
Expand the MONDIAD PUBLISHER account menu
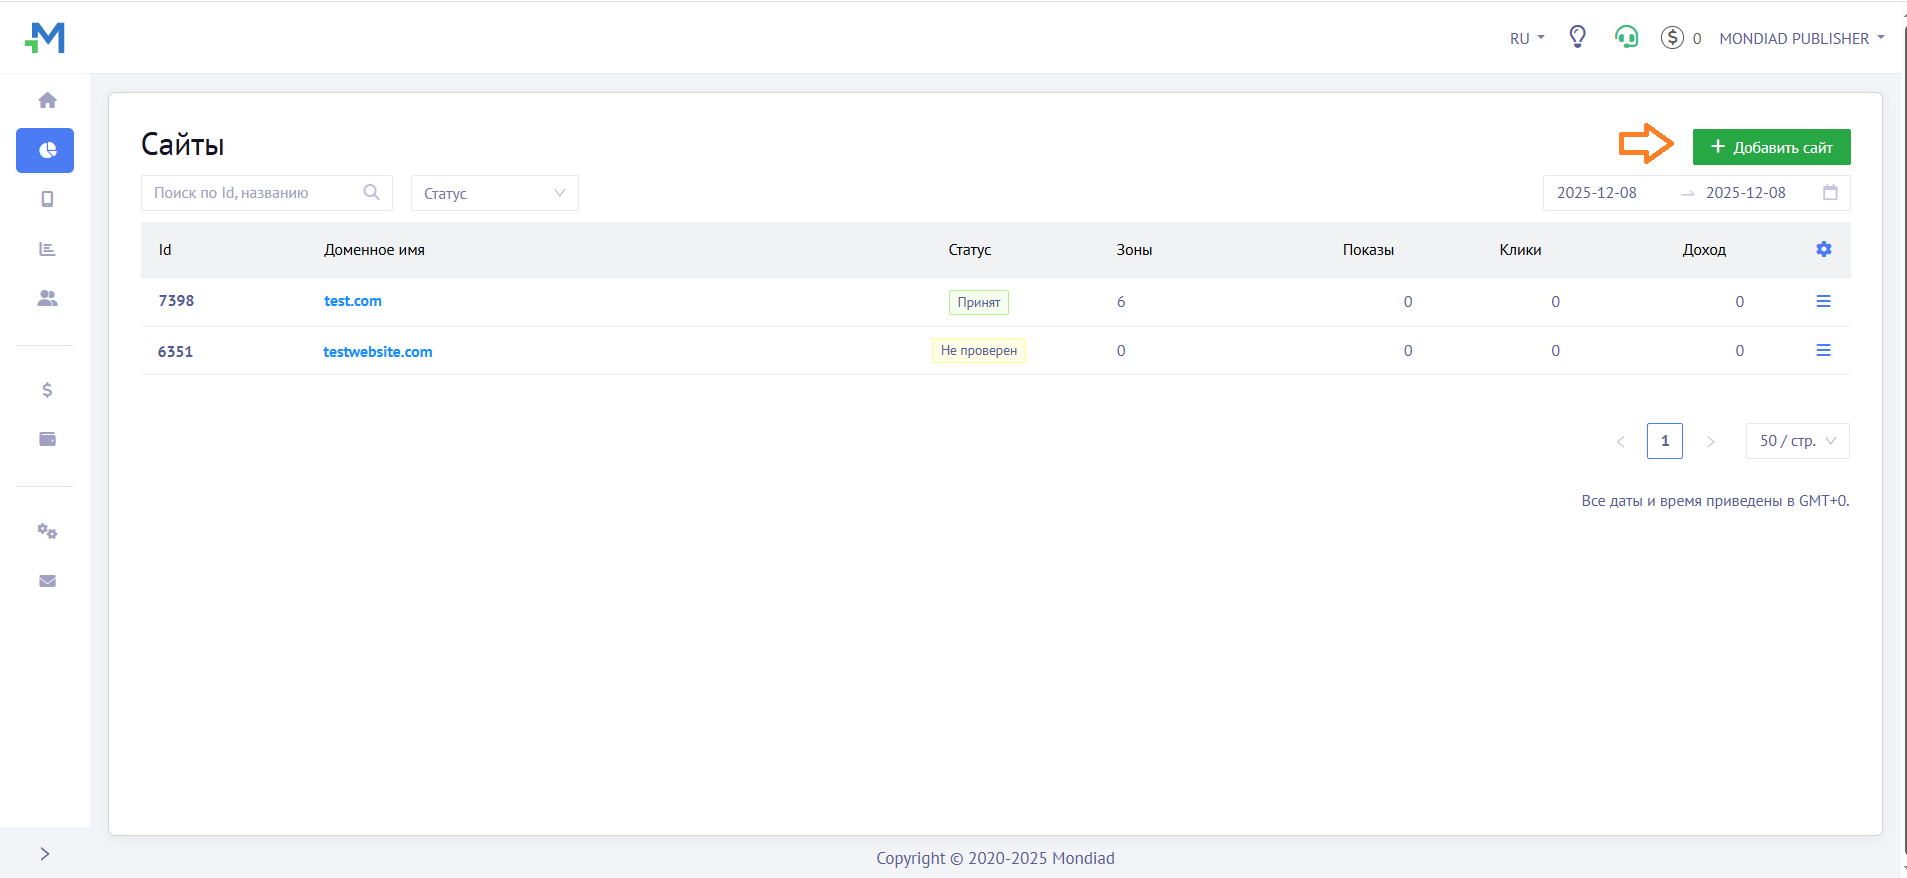point(1801,38)
